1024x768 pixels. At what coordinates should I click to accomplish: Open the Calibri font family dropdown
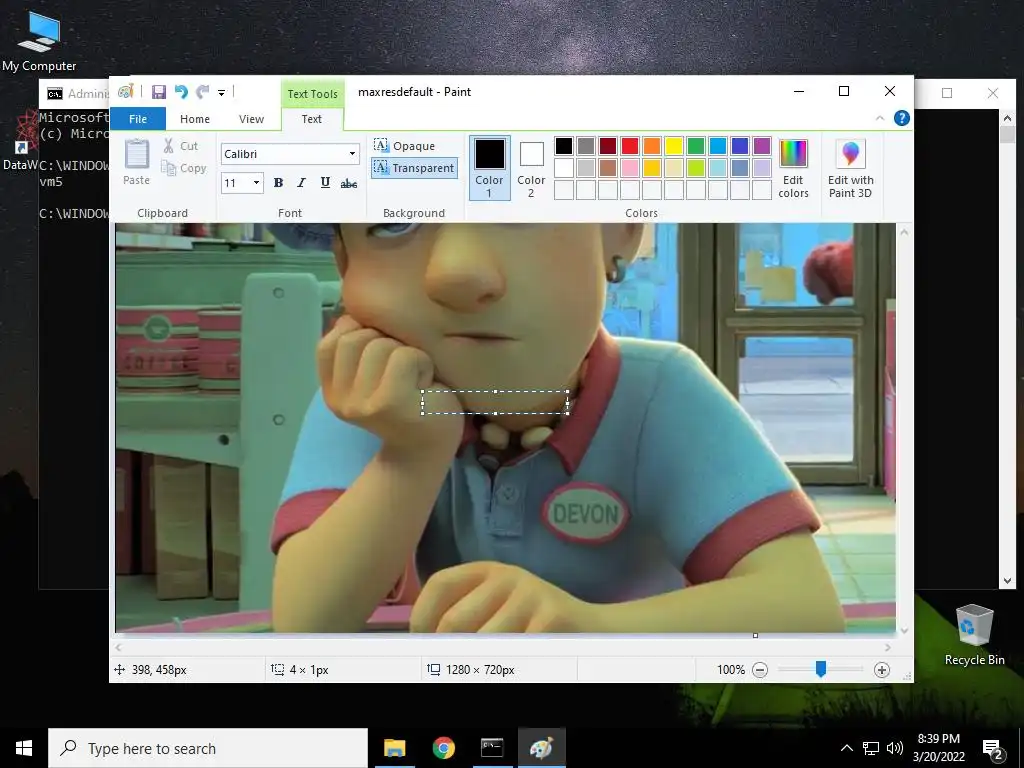click(x=352, y=154)
